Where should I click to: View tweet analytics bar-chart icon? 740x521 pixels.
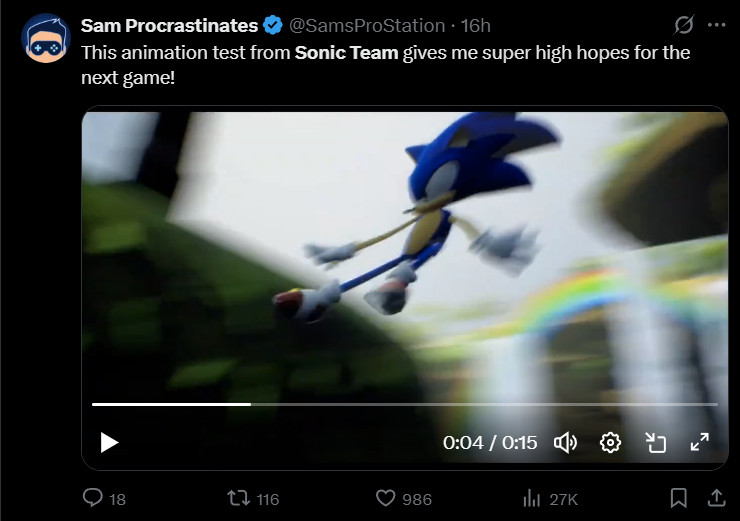[x=531, y=498]
